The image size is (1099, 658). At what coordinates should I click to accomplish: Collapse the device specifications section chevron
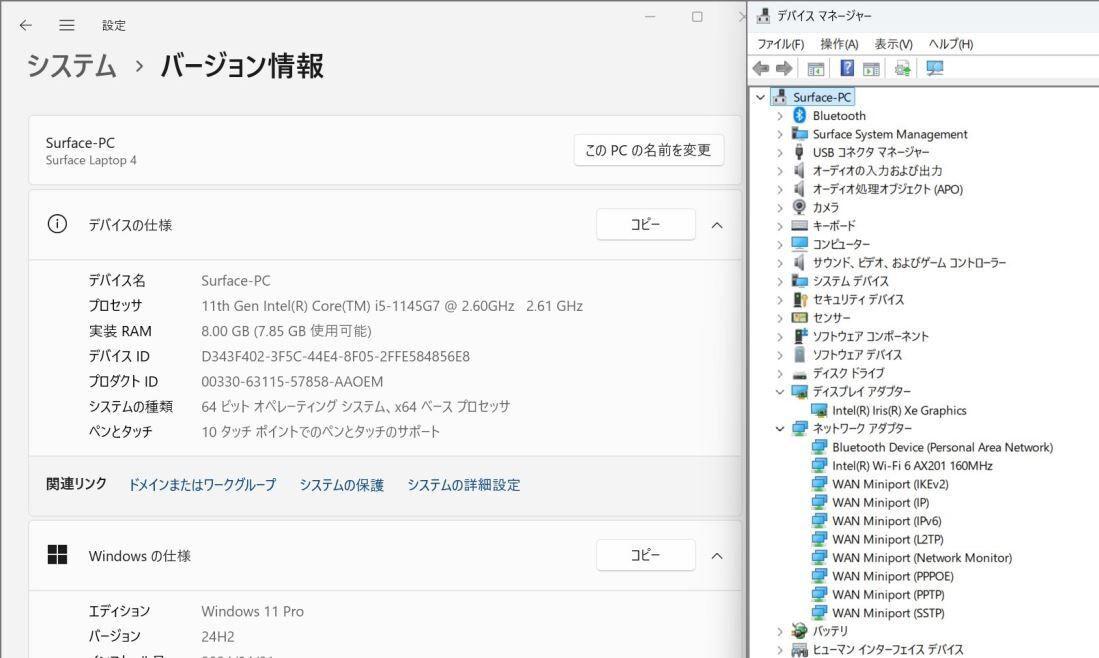[x=717, y=225]
